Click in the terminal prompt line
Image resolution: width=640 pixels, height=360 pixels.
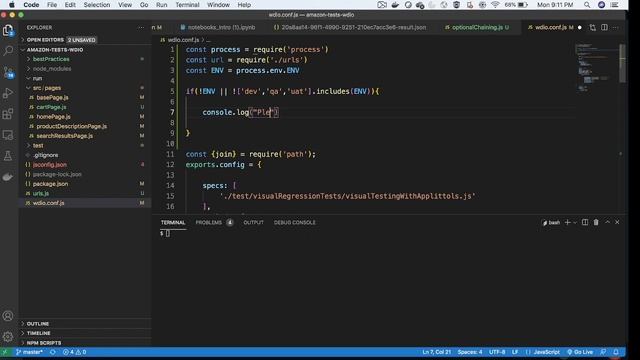pos(167,233)
